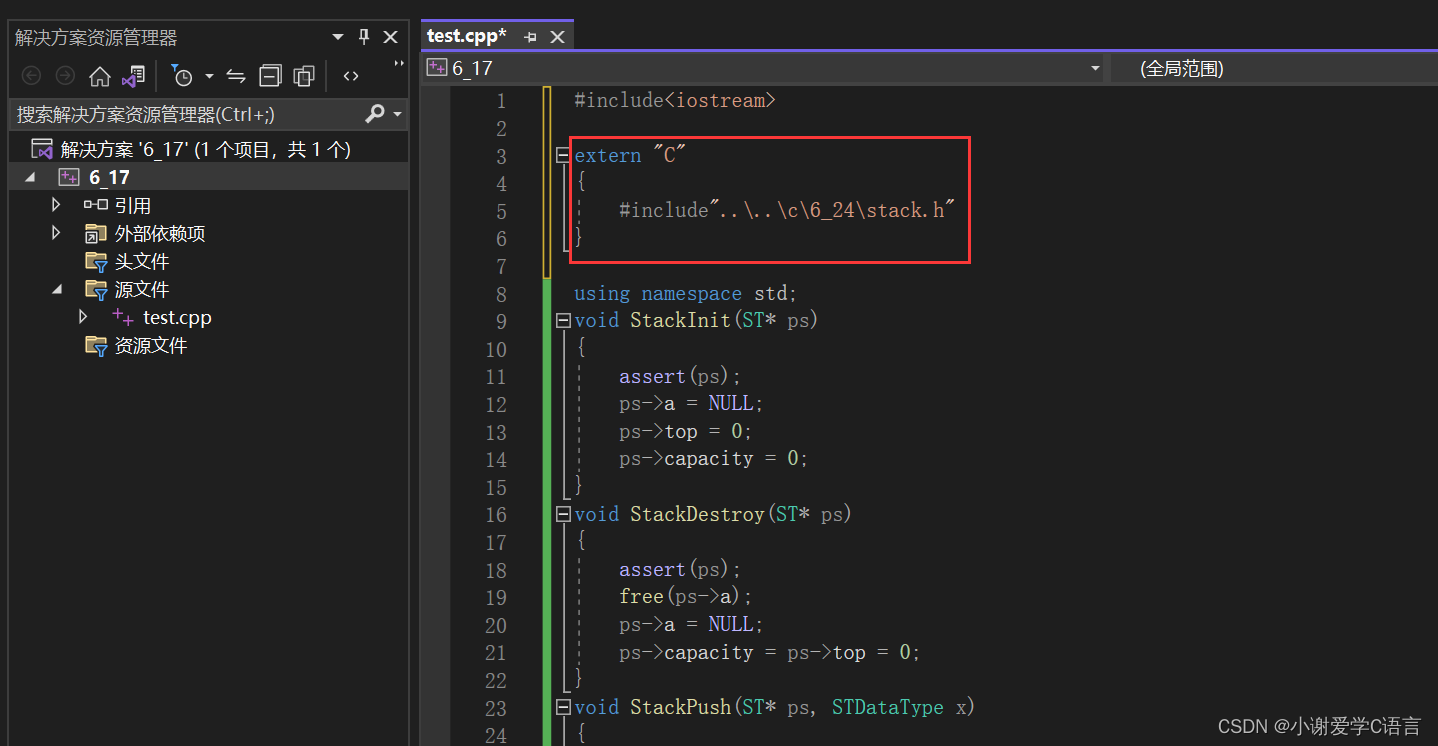Collapse the StackPush function outline
Viewport: 1438px width, 746px height.
pyautogui.click(x=563, y=707)
